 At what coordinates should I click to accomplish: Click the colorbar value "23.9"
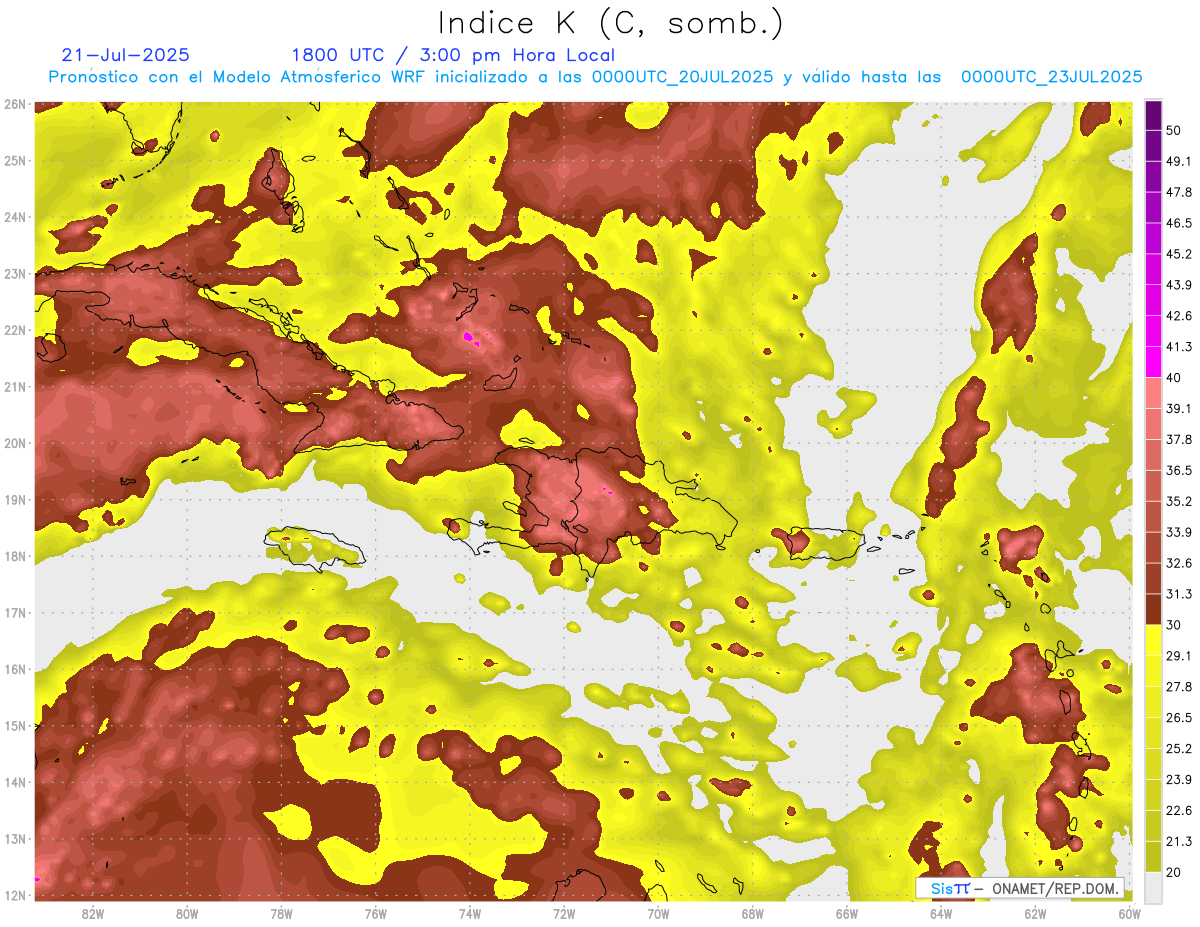[1178, 780]
